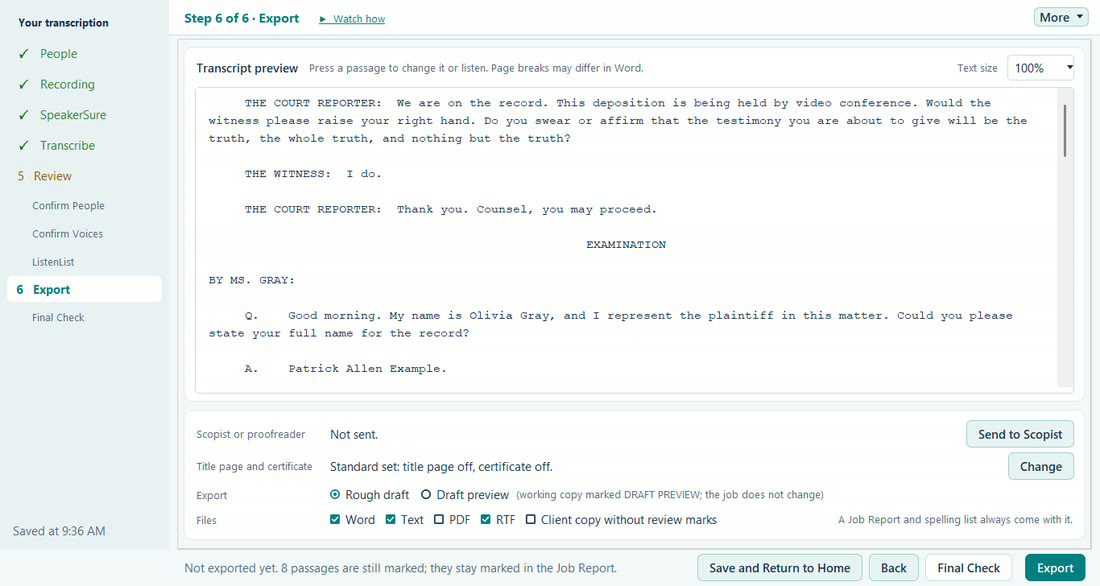Click the transcript preview scrollbar
This screenshot has height=586, width=1100.
pyautogui.click(x=1065, y=131)
